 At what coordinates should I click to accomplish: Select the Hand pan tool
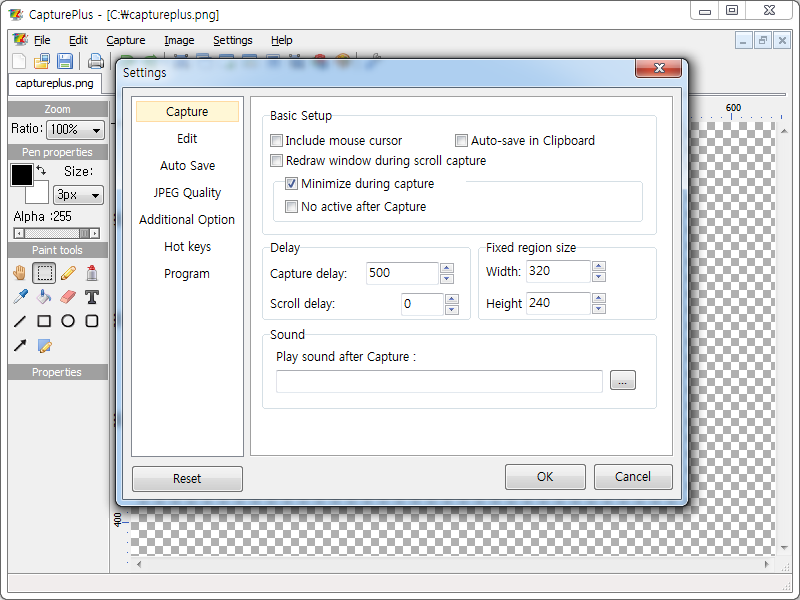pyautogui.click(x=20, y=273)
